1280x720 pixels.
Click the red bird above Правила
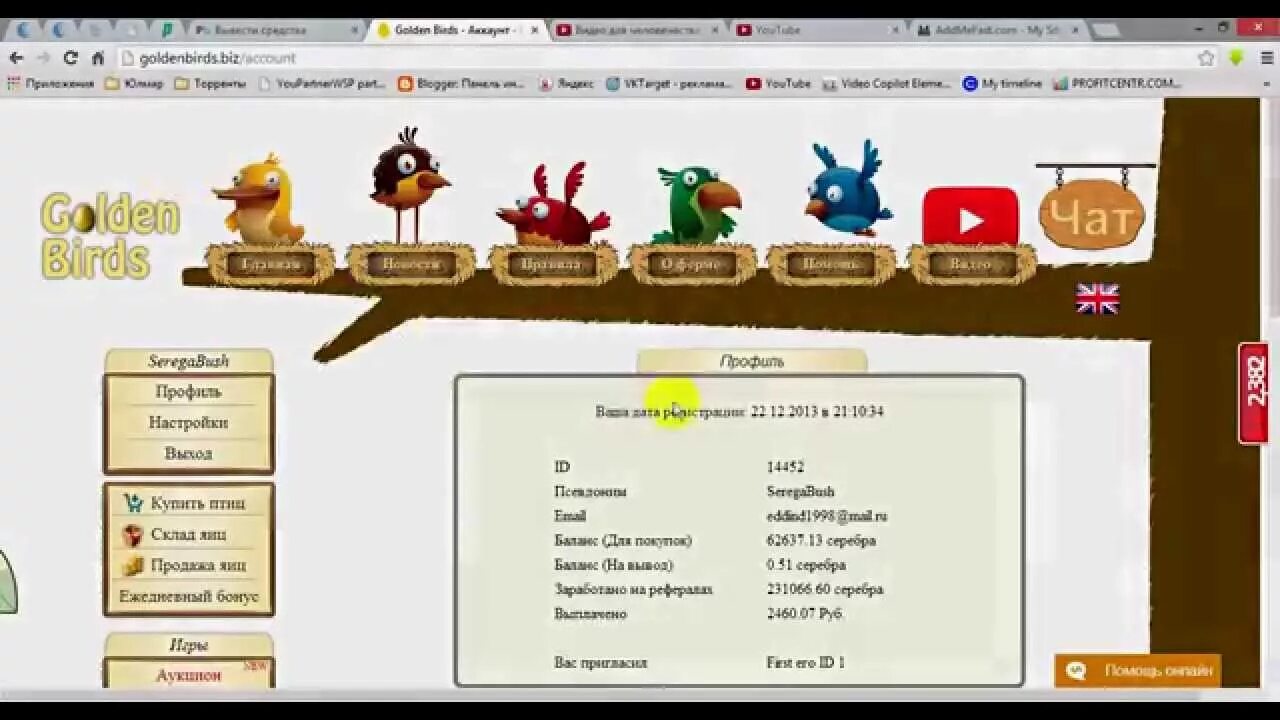coord(553,205)
